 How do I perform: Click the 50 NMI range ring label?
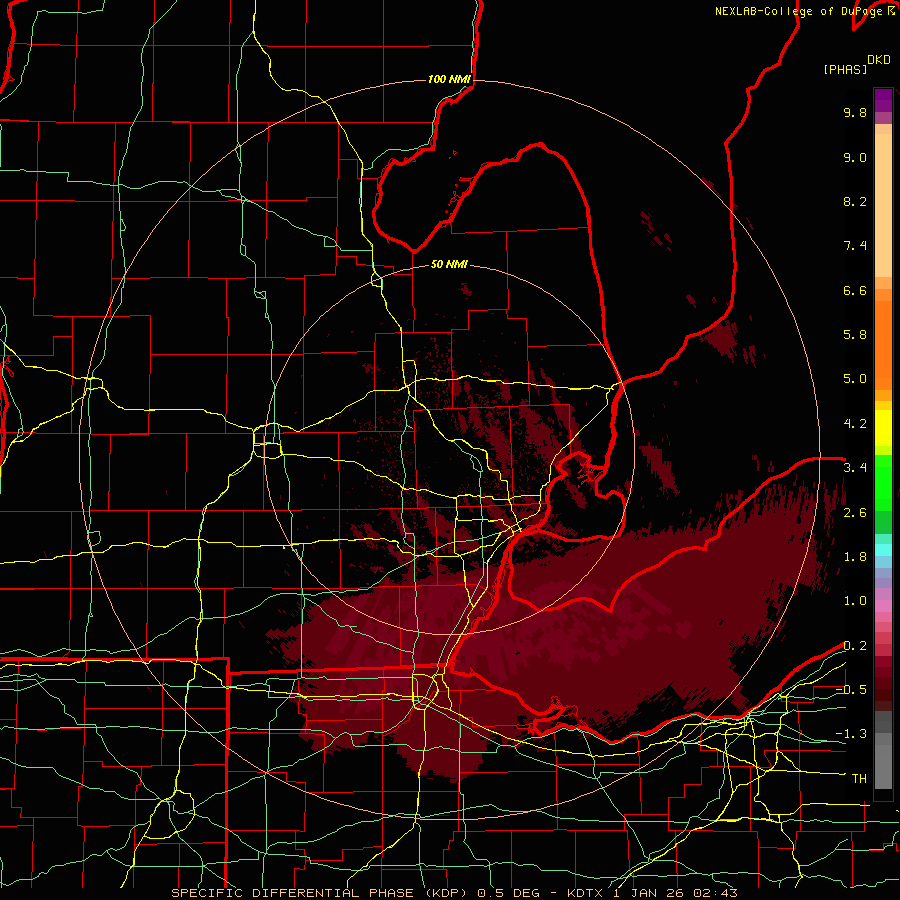click(449, 265)
